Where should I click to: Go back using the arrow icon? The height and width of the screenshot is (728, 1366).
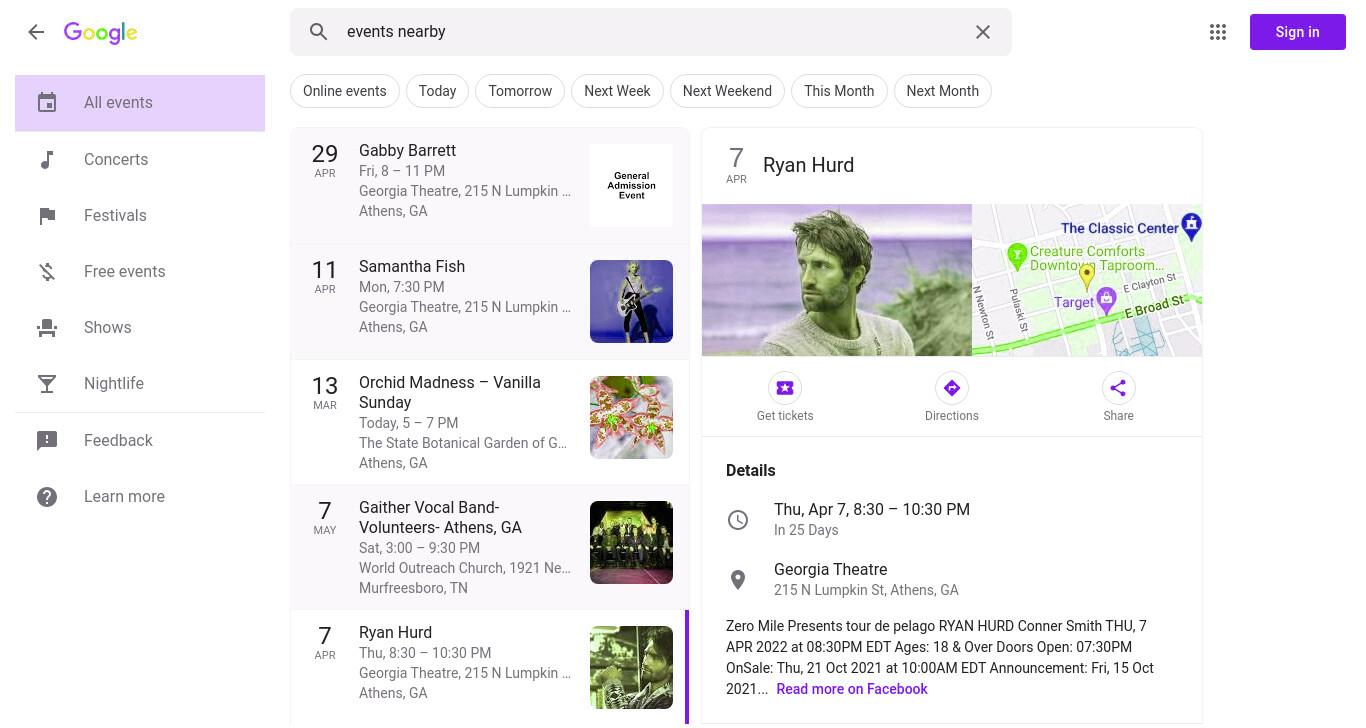(x=36, y=32)
